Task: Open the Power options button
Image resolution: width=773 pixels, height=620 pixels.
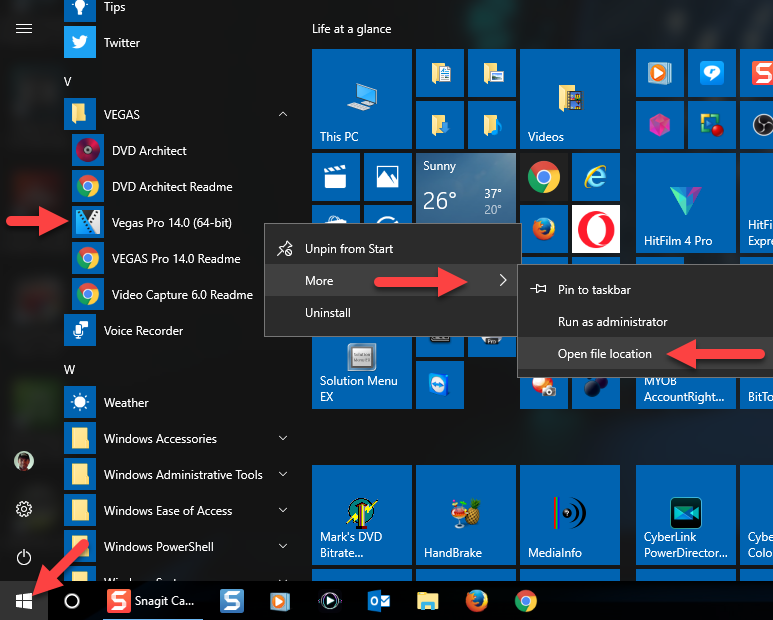Action: (x=24, y=557)
